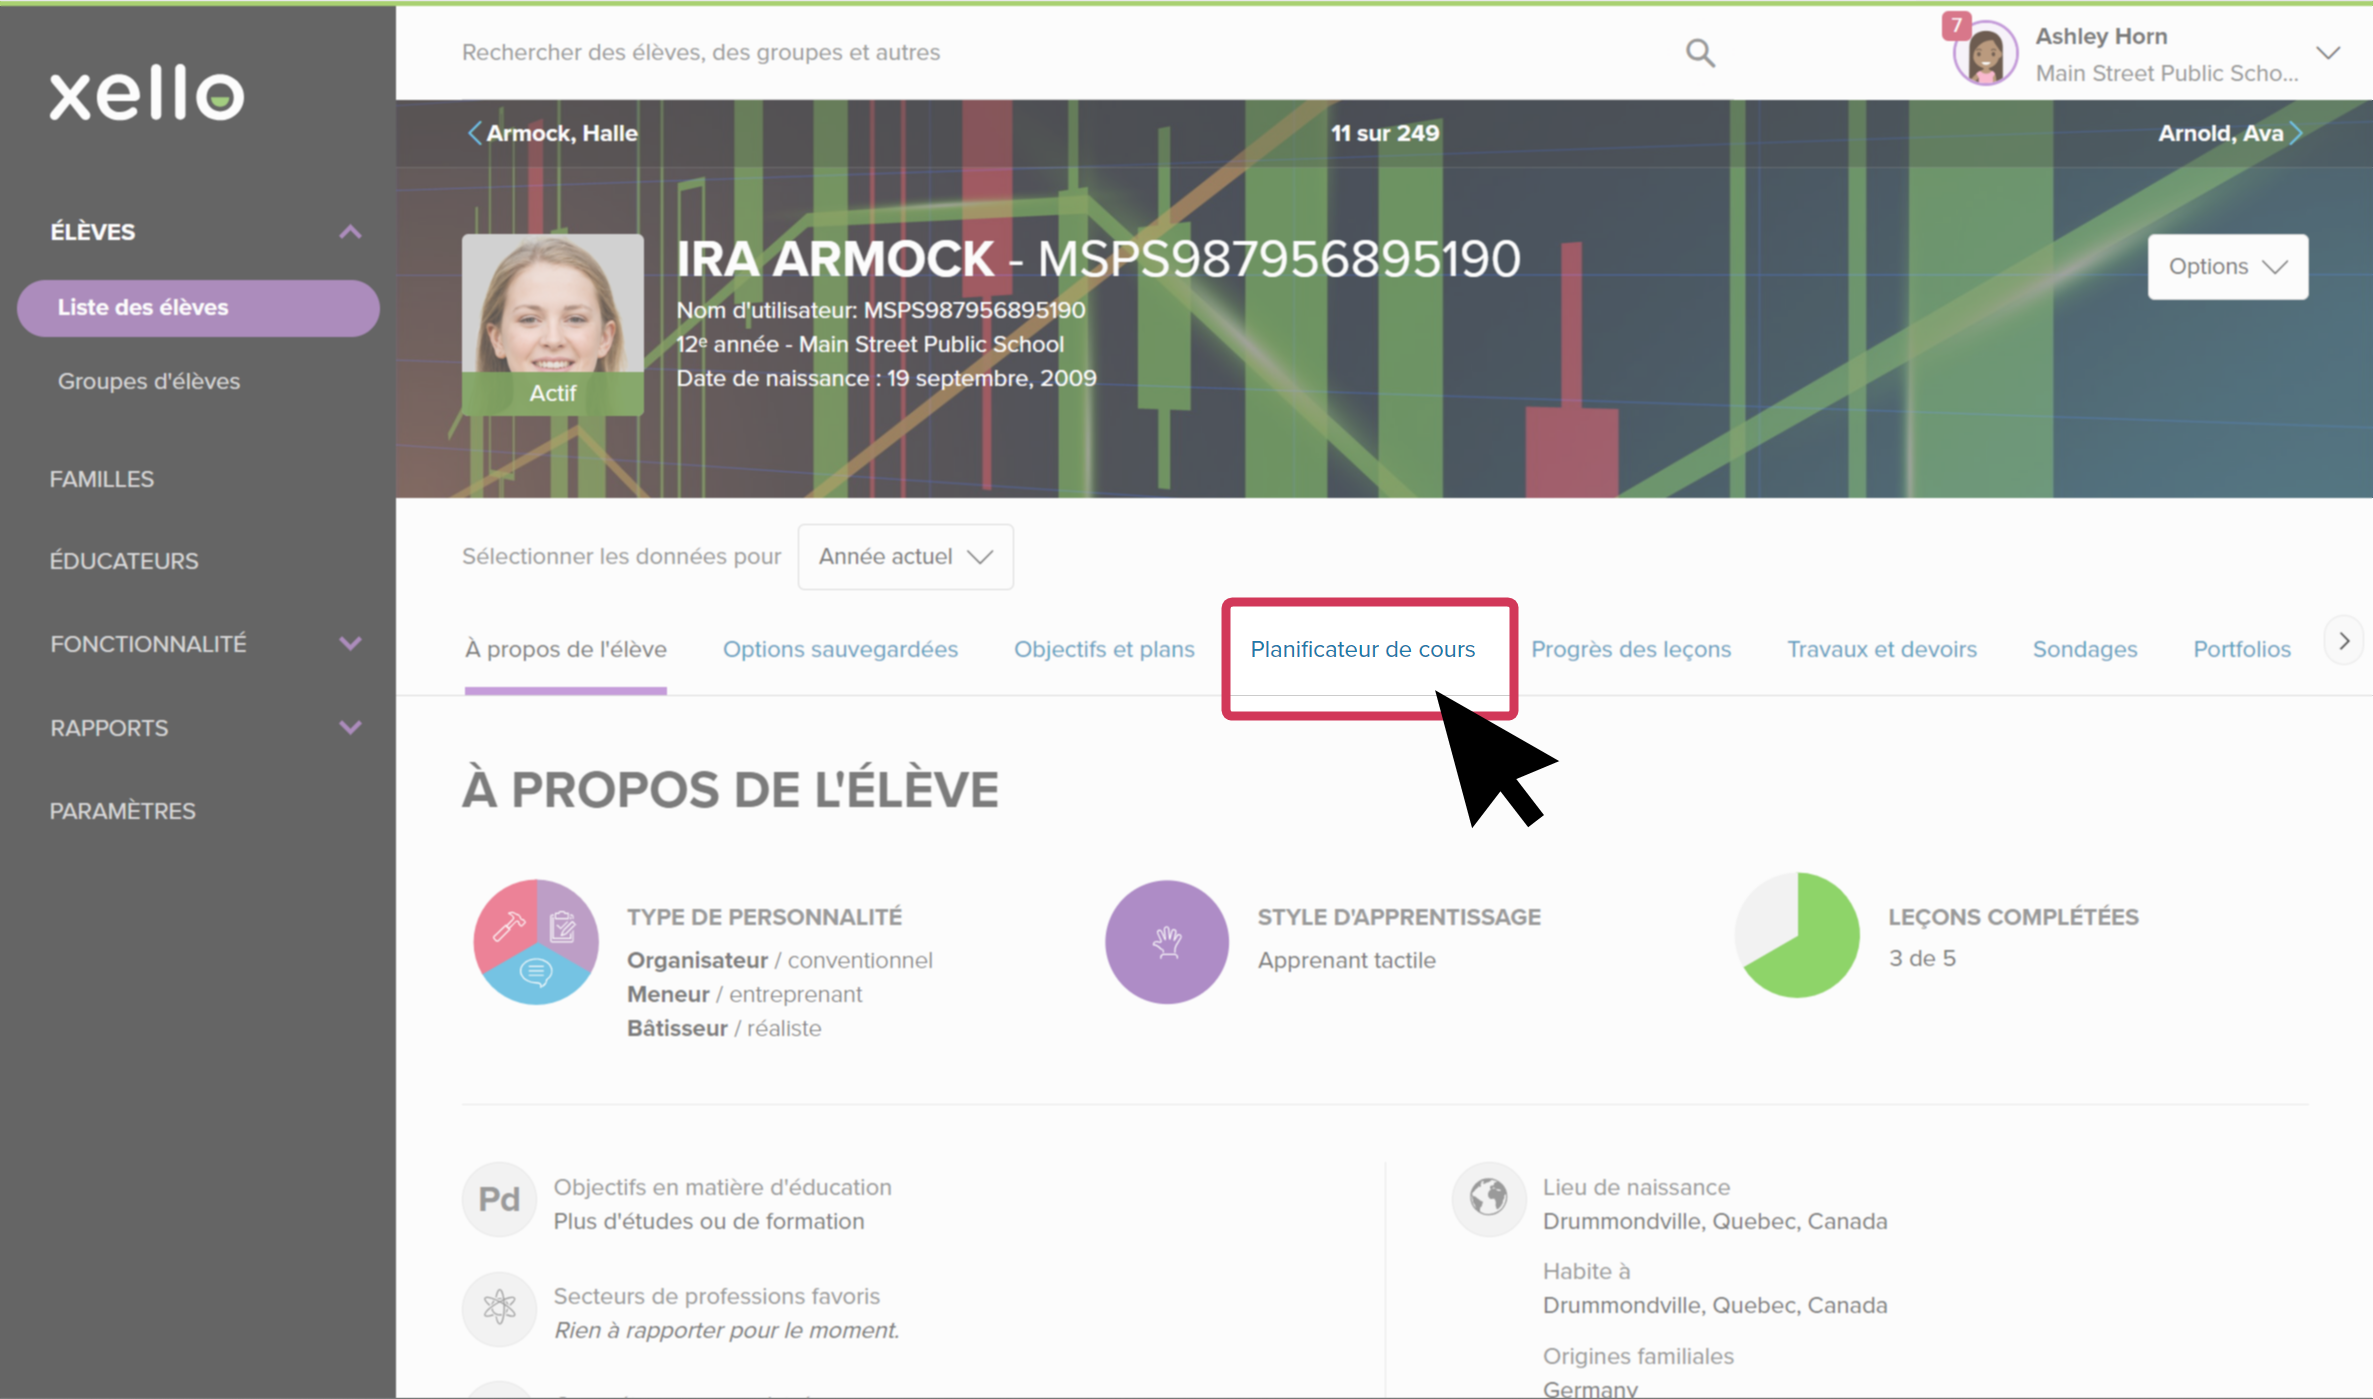Open the Objectifs et plans tab
Viewport: 2373px width, 1399px height.
tap(1104, 650)
